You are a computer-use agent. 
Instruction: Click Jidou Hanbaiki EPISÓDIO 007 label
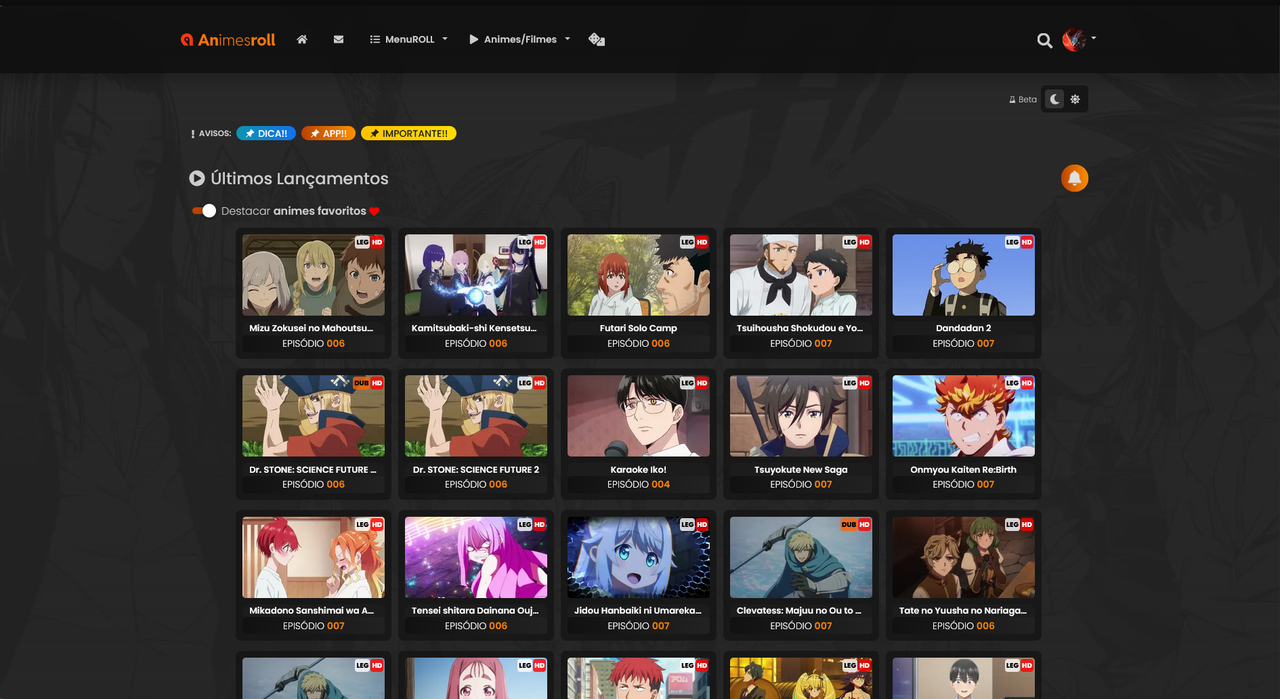pyautogui.click(x=638, y=626)
